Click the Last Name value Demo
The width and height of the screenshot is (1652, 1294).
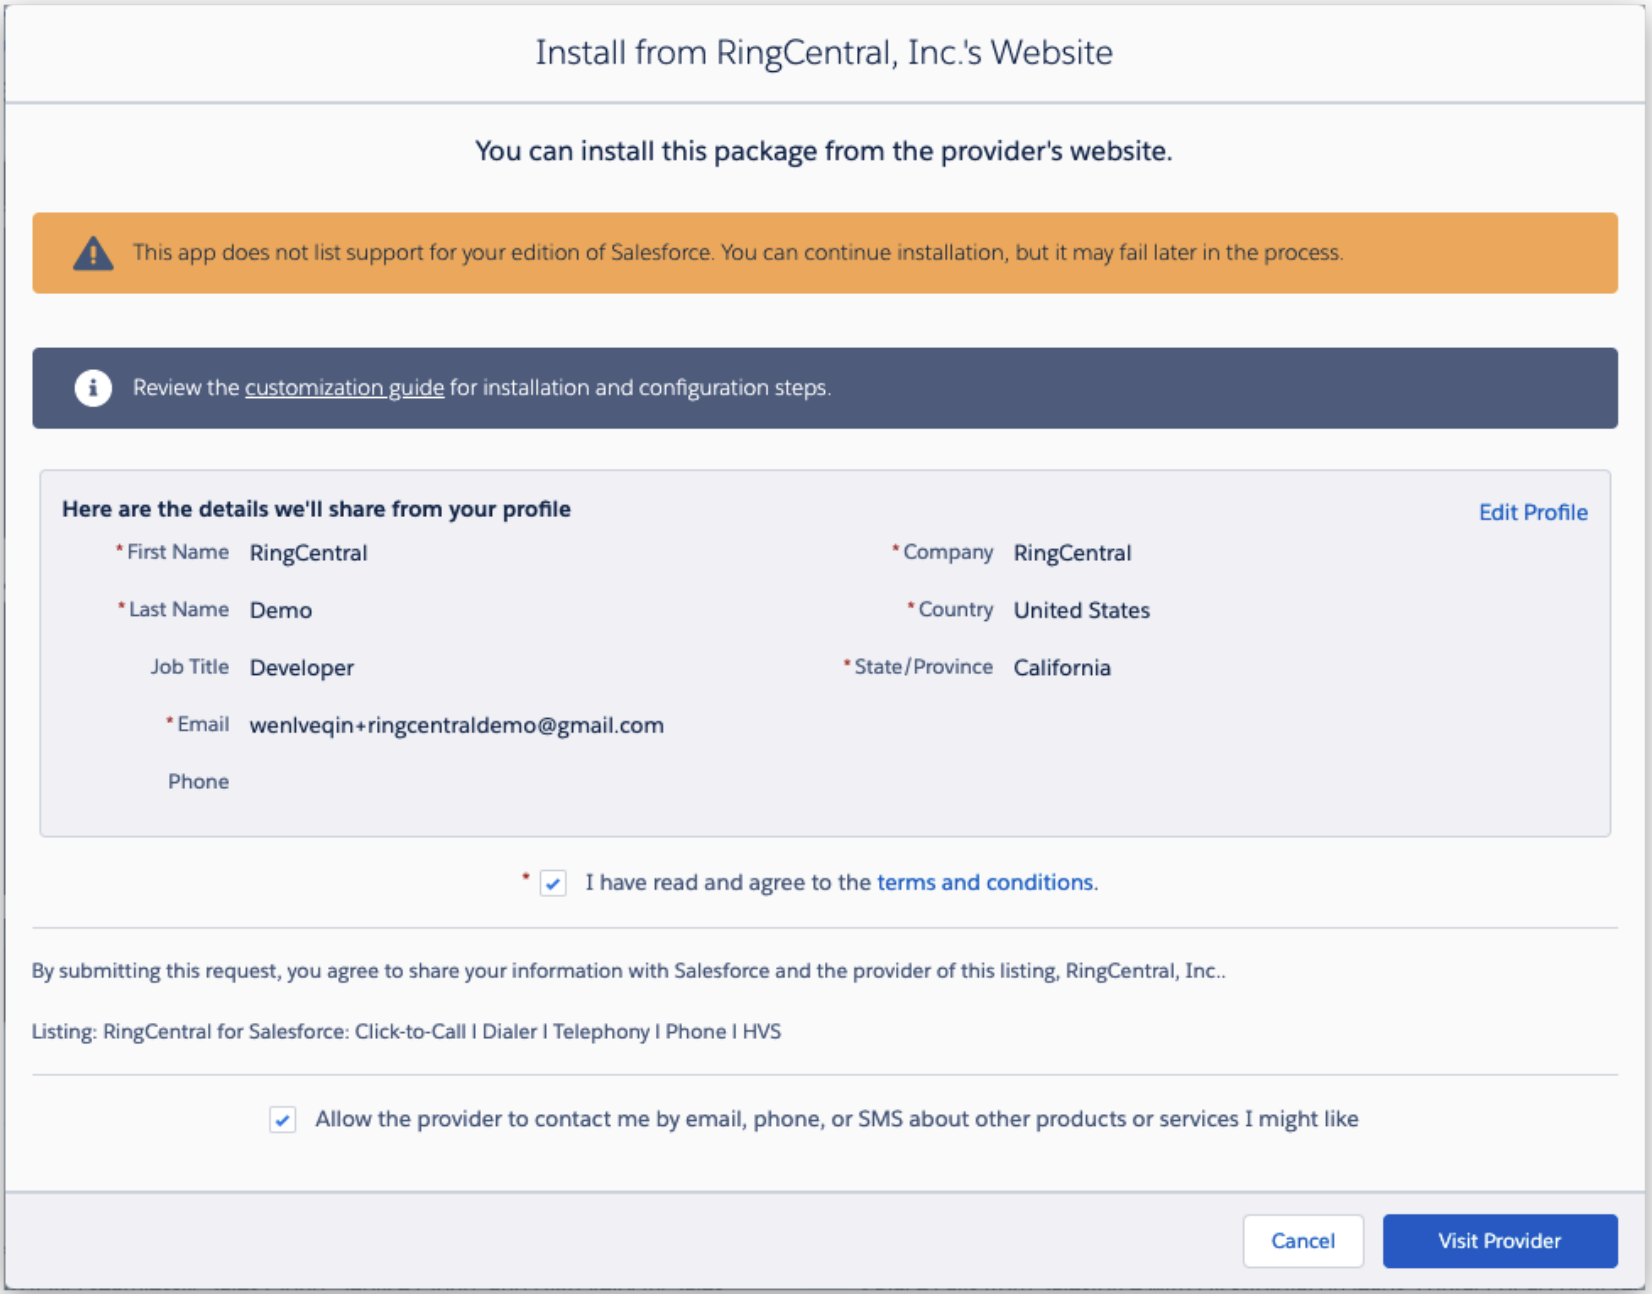280,610
